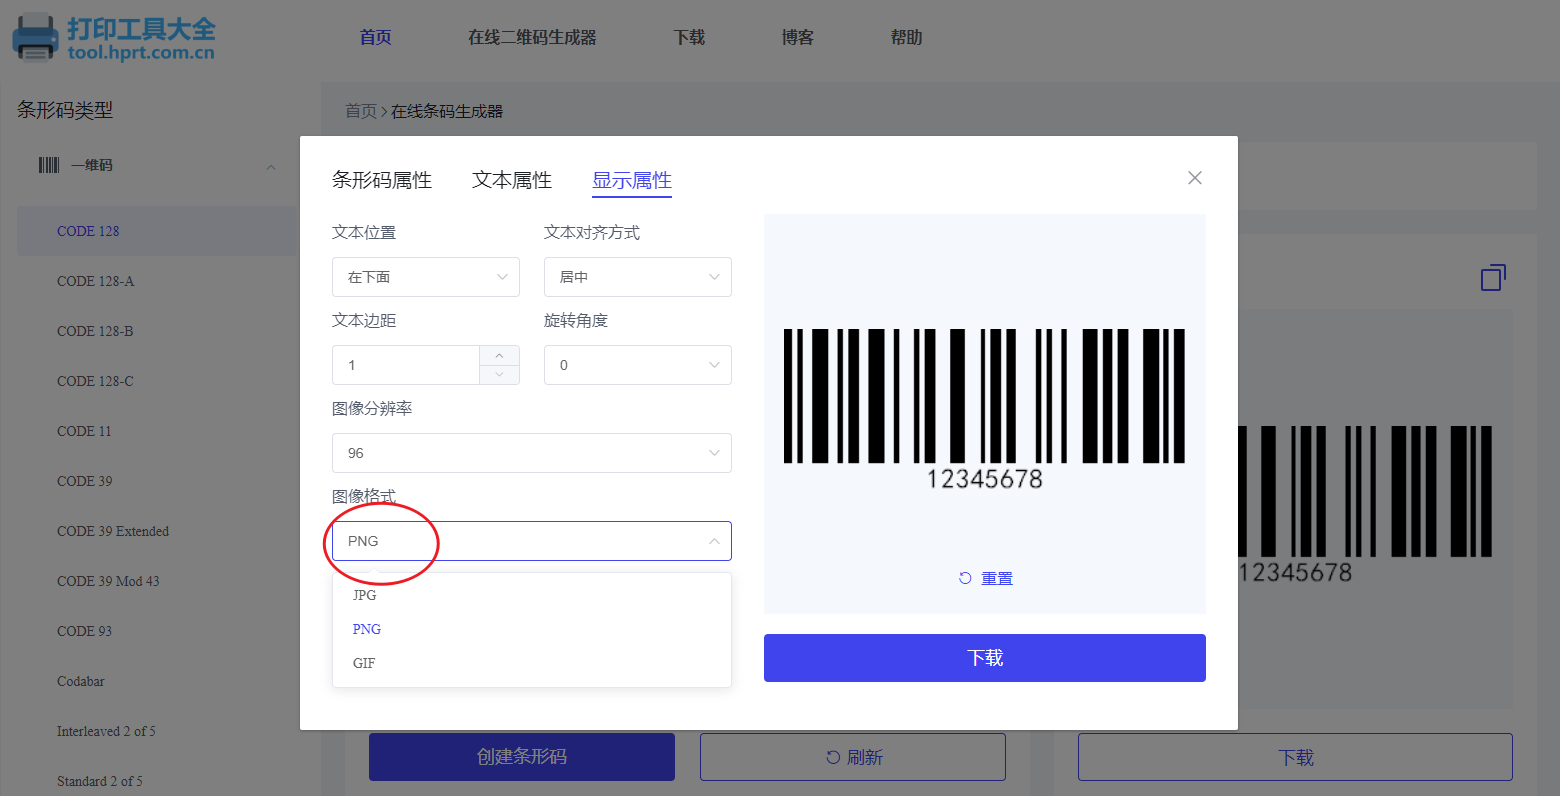The image size is (1560, 796).
Task: Open 首页 in the top navigation
Action: 376,37
